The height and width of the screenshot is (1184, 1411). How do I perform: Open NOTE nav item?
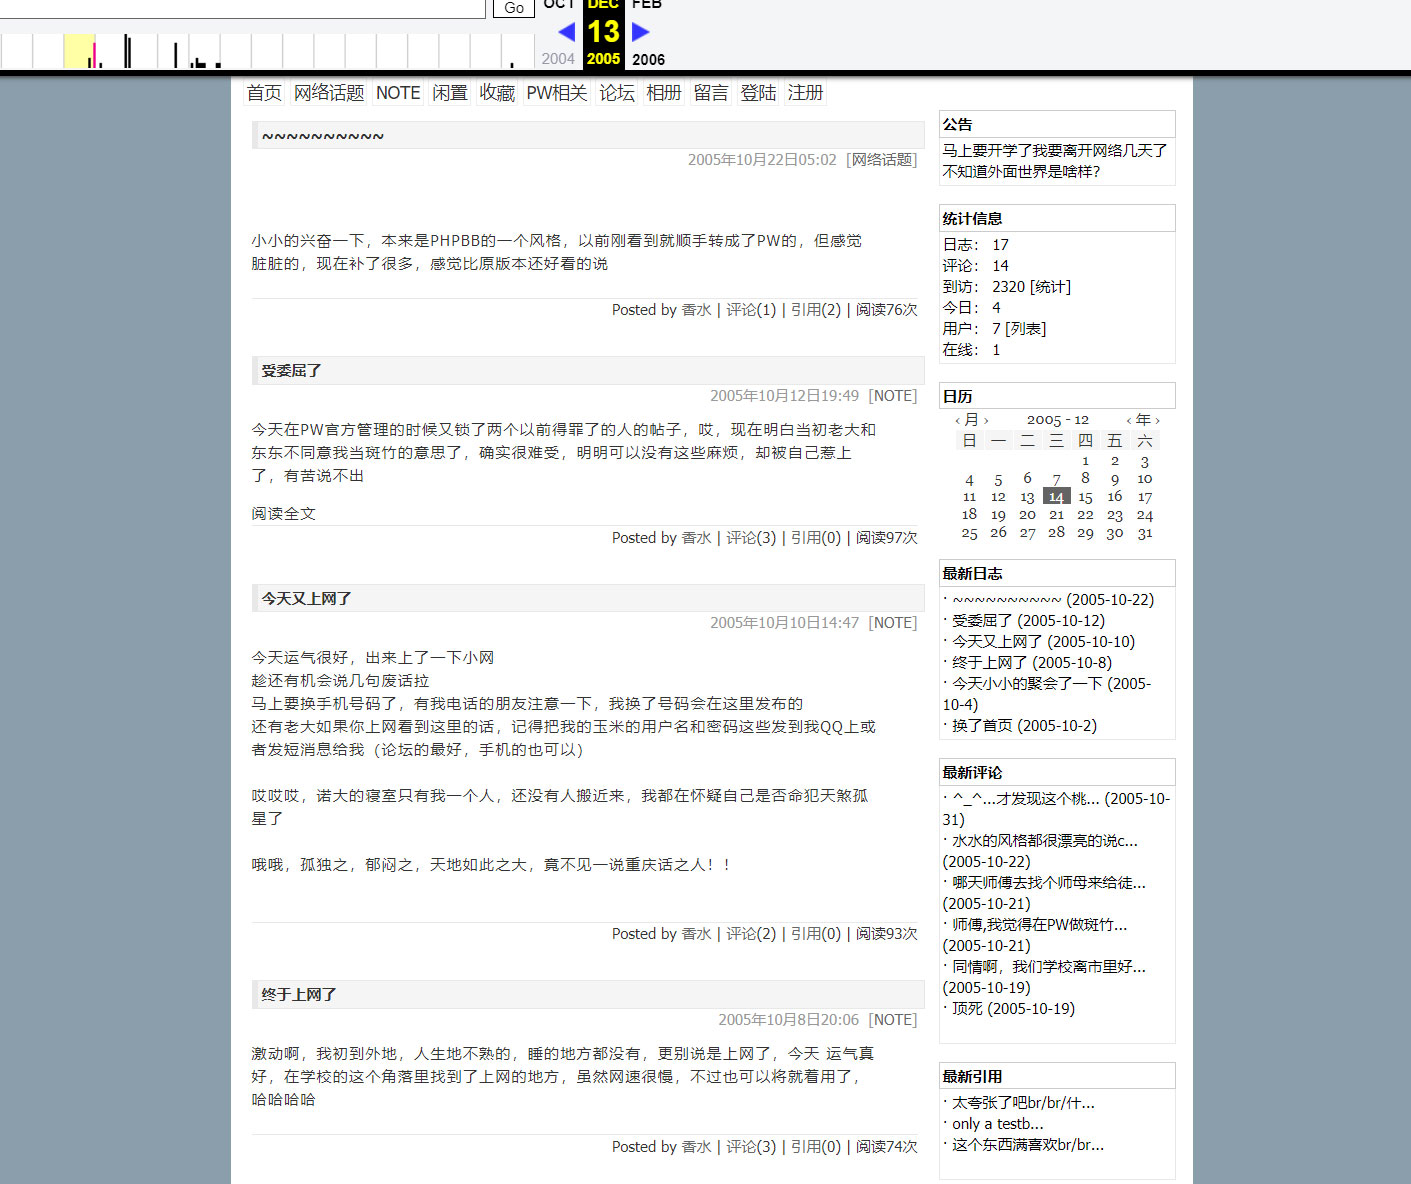[398, 93]
